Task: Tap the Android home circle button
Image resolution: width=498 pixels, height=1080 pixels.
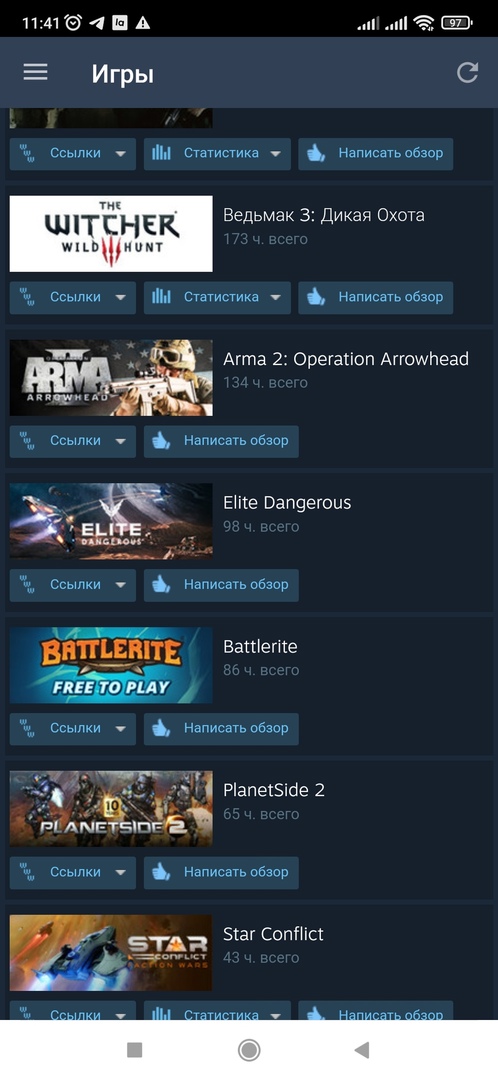Action: tap(249, 1050)
